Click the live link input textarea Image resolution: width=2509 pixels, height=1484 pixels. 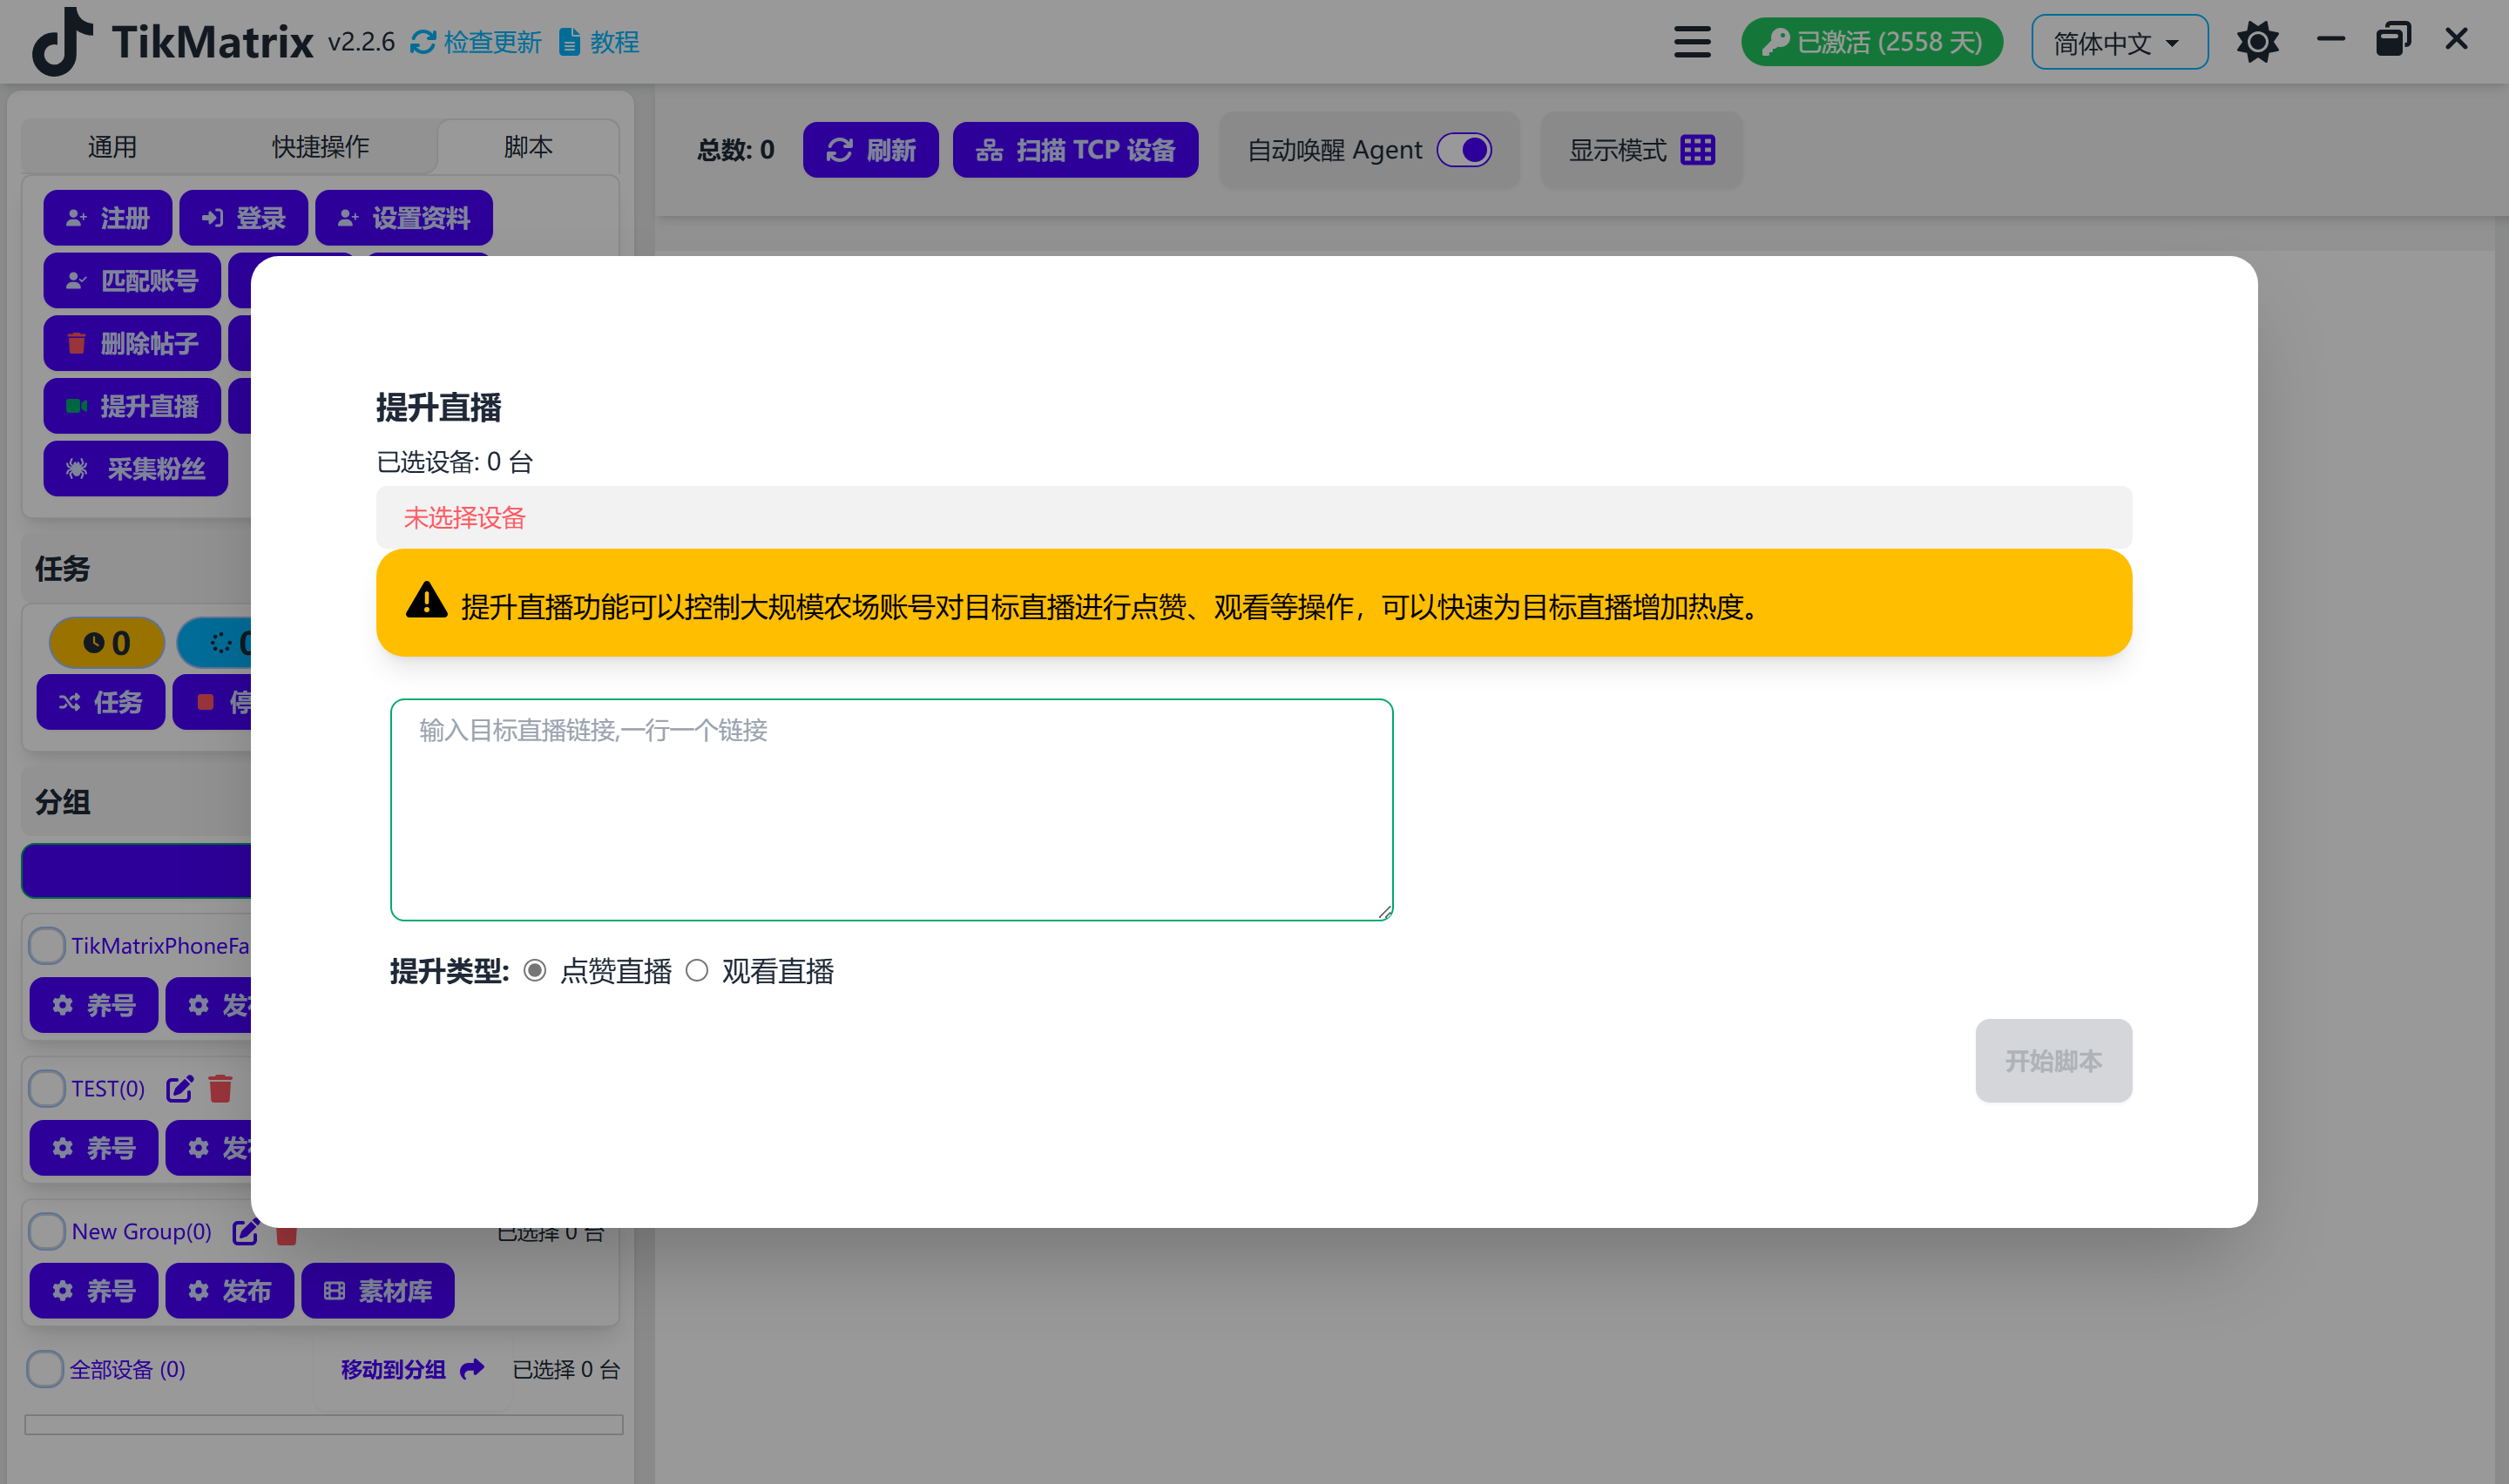coord(891,809)
